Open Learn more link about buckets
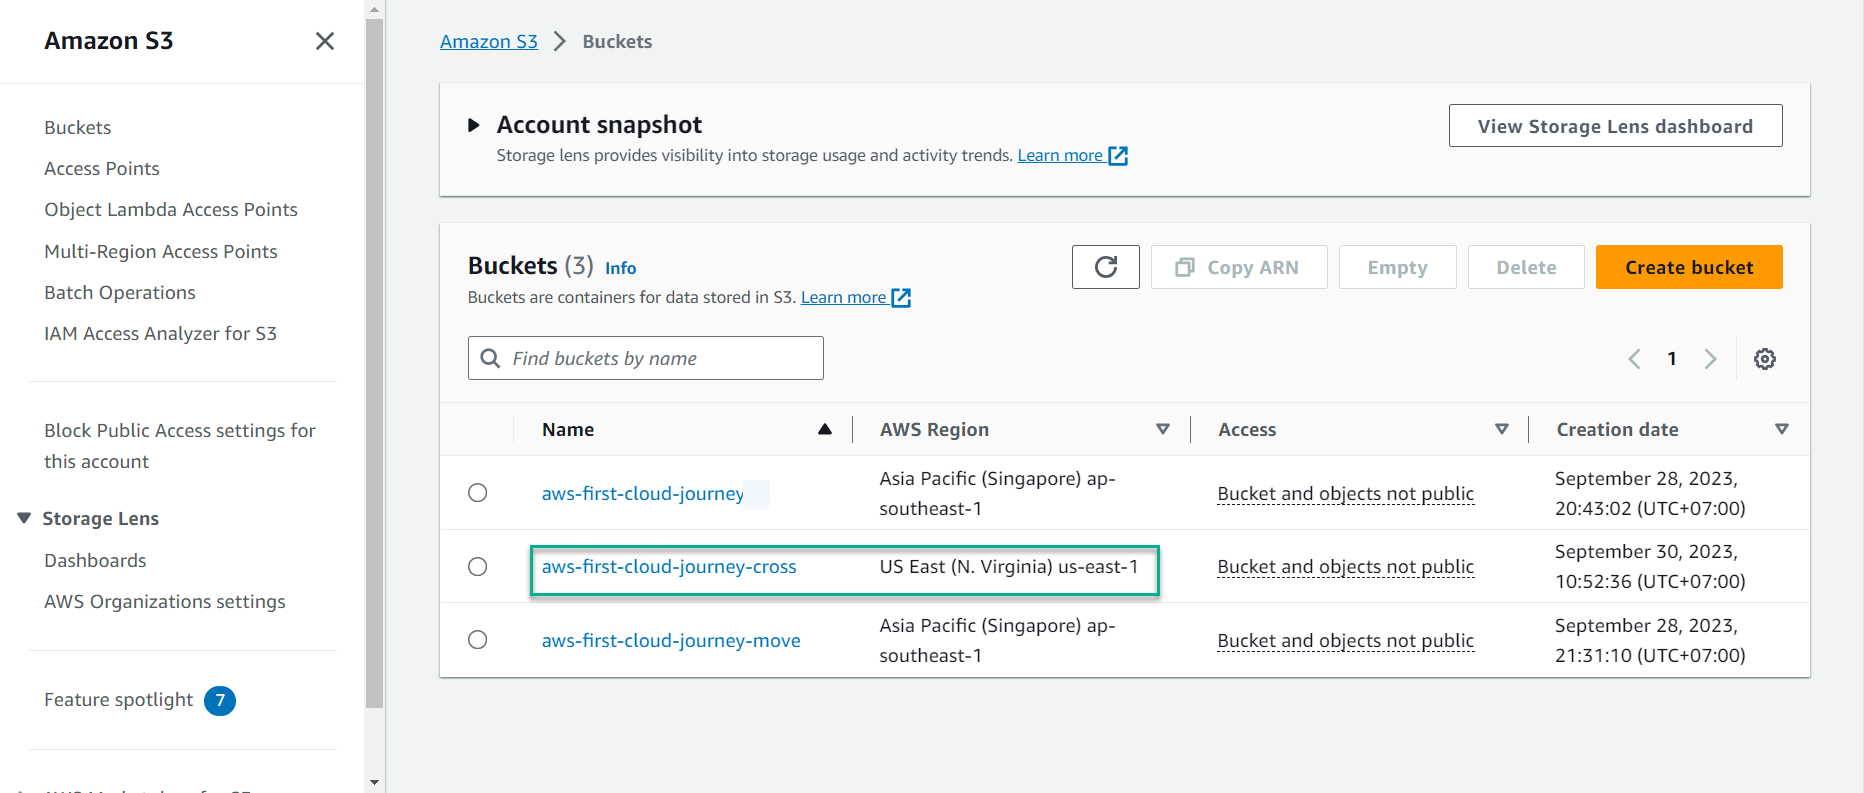The height and width of the screenshot is (793, 1864). point(843,298)
